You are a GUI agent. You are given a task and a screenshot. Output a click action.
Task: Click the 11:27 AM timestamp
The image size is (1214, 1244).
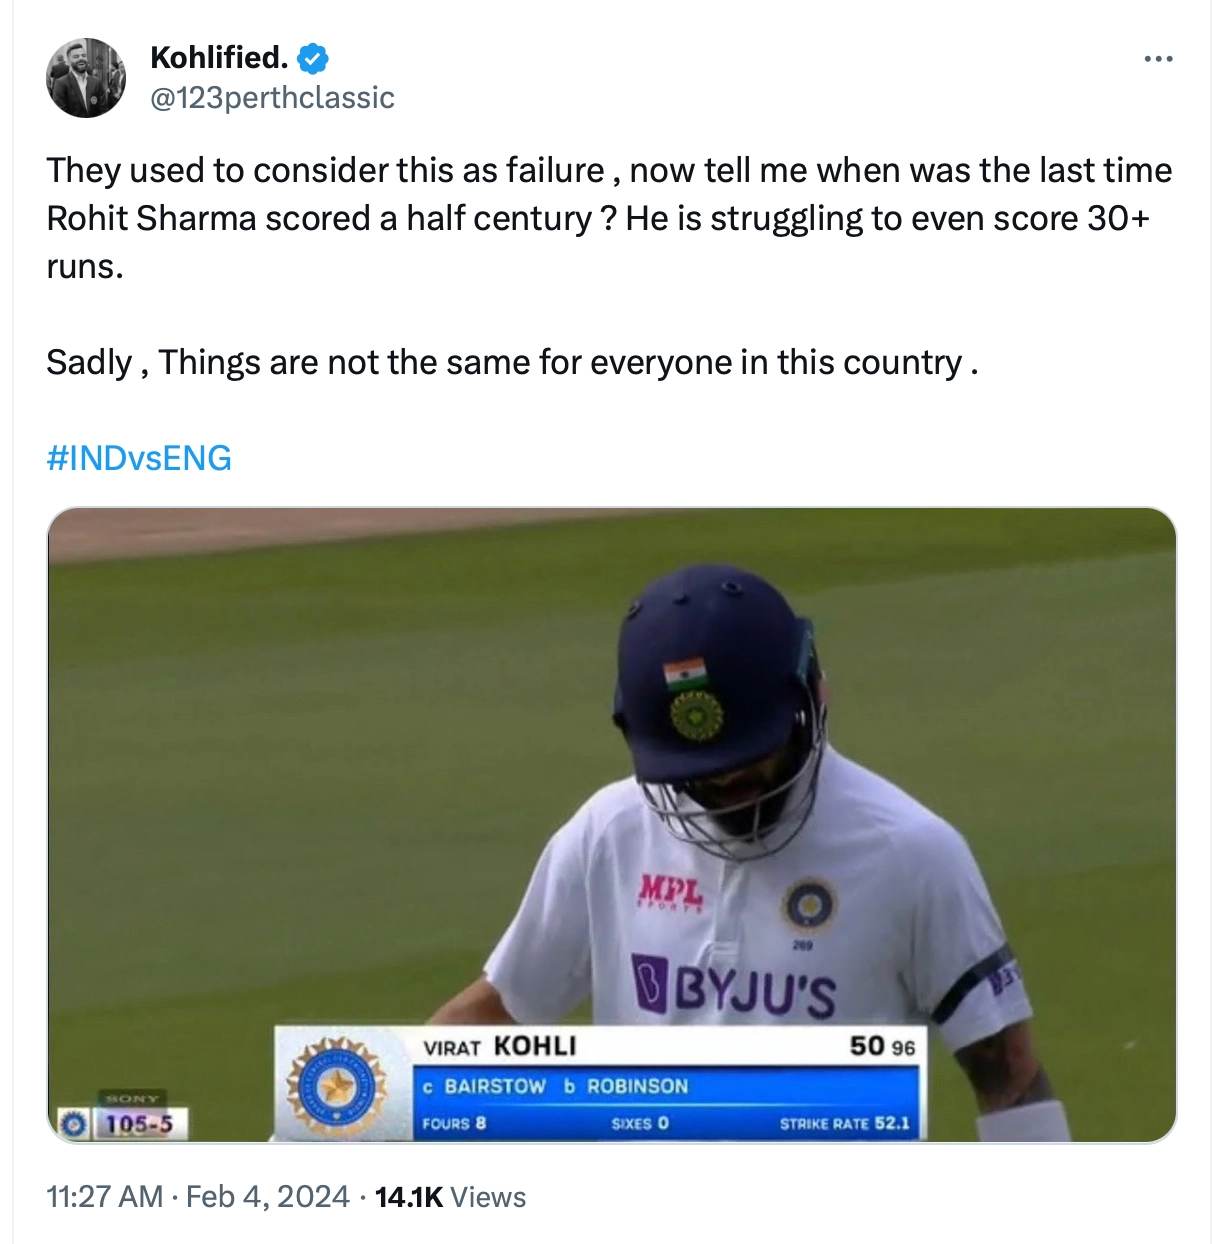point(104,1197)
